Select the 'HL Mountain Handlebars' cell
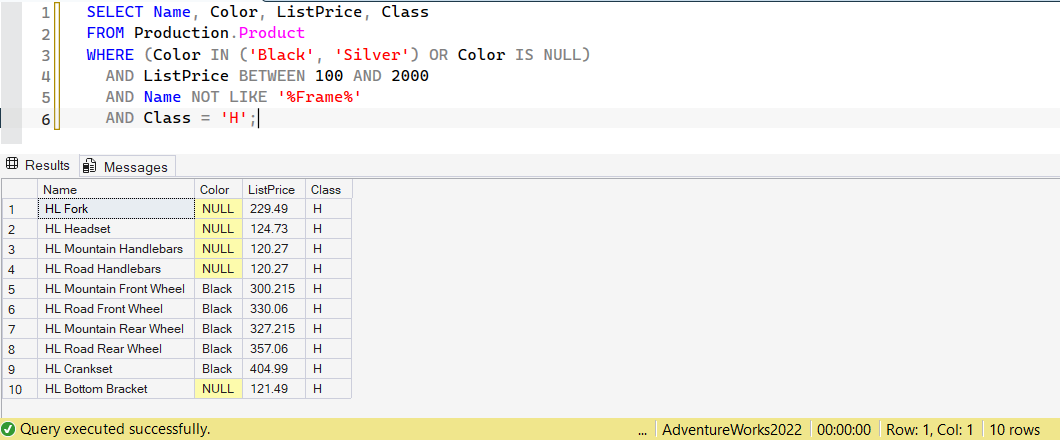 (116, 249)
